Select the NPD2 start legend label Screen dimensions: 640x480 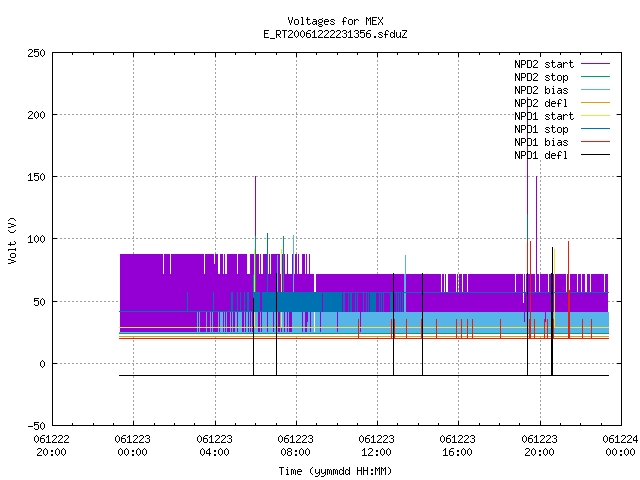click(544, 64)
